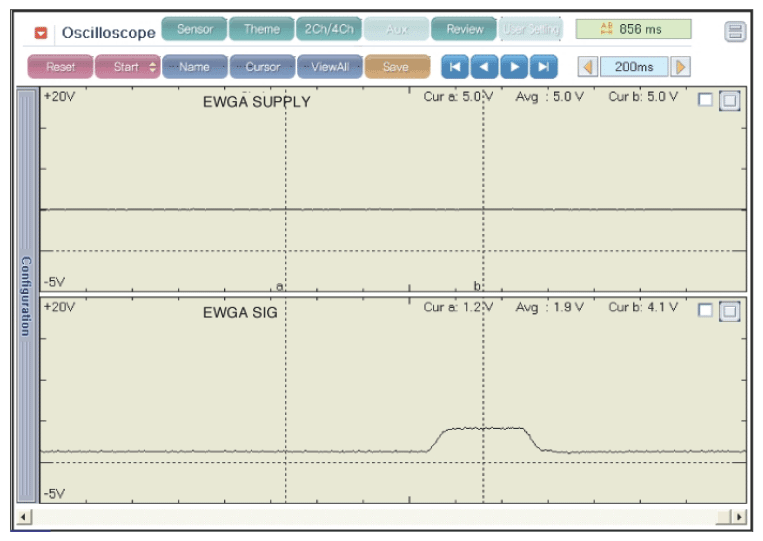The height and width of the screenshot is (541, 763).
Task: Click the Save button
Action: 397,67
